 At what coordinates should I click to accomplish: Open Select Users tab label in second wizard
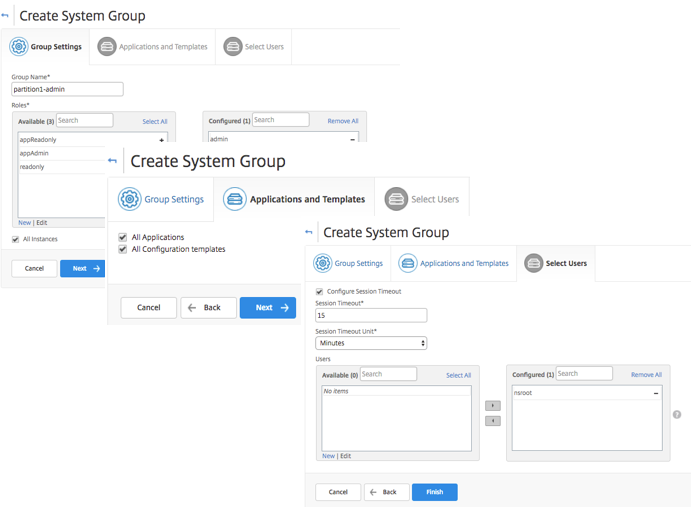[435, 199]
